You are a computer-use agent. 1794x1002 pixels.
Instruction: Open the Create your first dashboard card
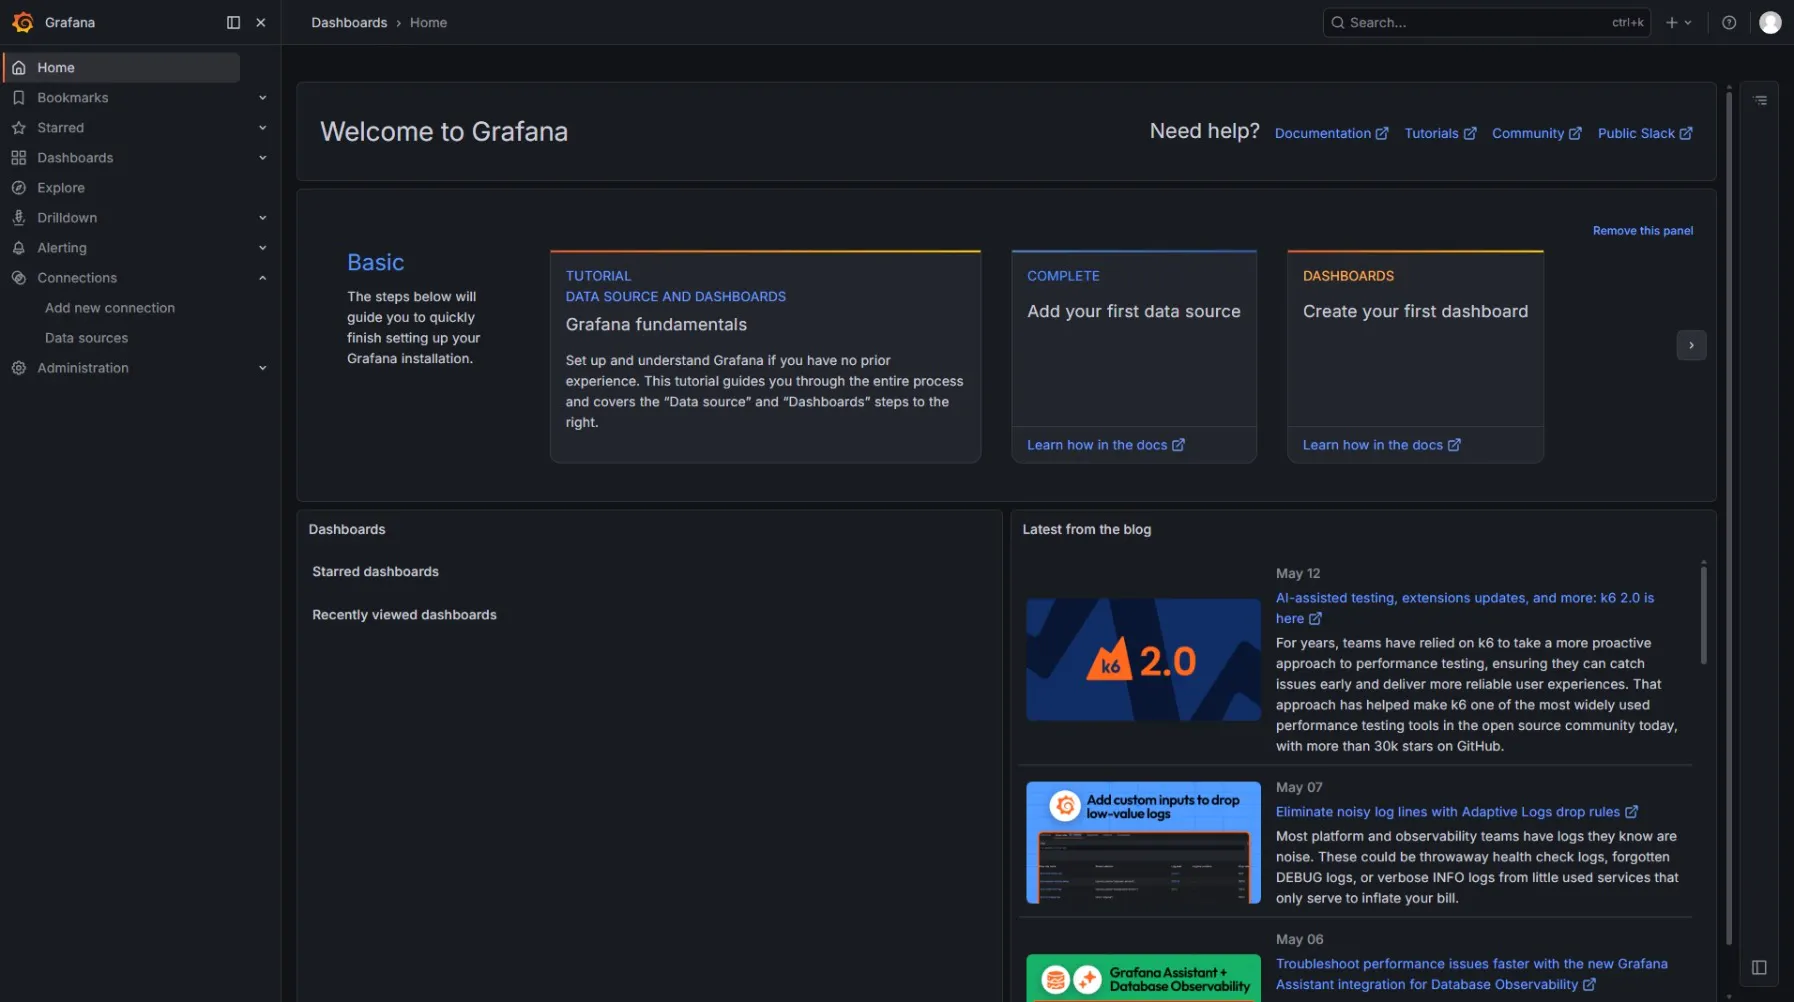(1415, 338)
